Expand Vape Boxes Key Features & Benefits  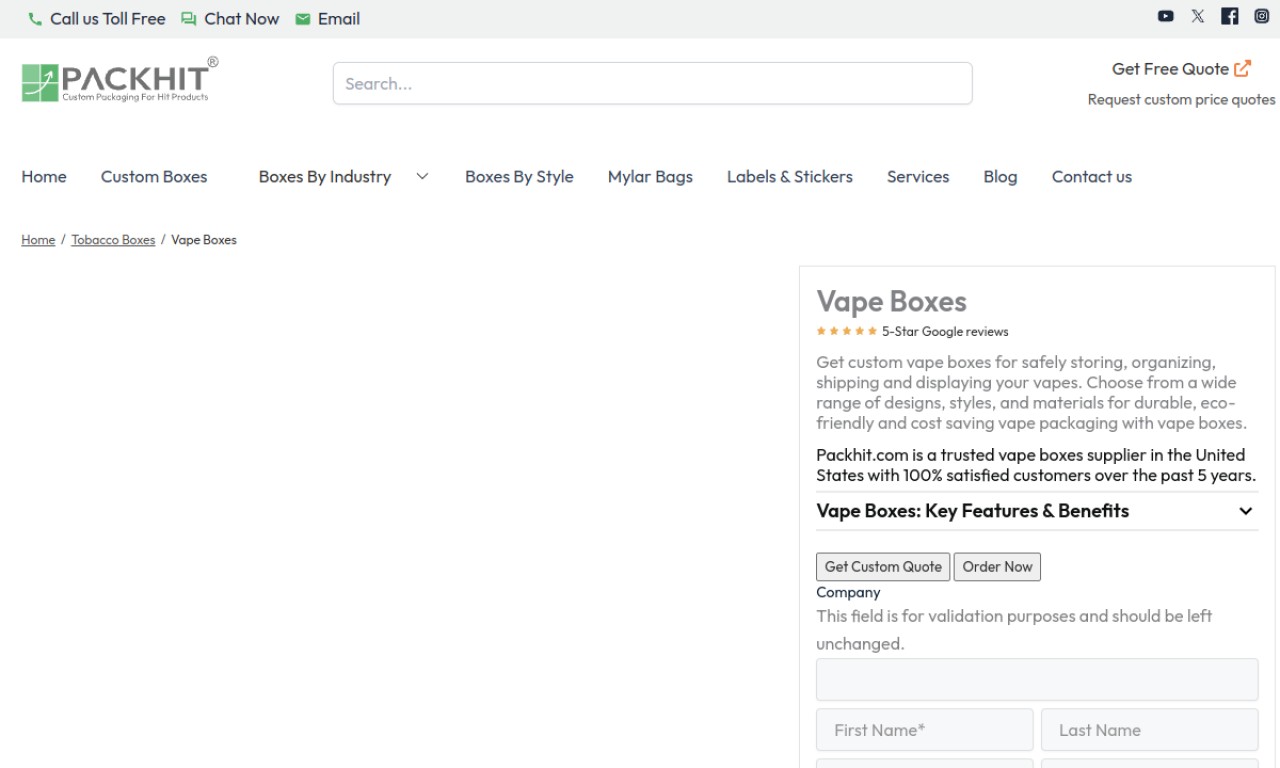click(x=1245, y=511)
